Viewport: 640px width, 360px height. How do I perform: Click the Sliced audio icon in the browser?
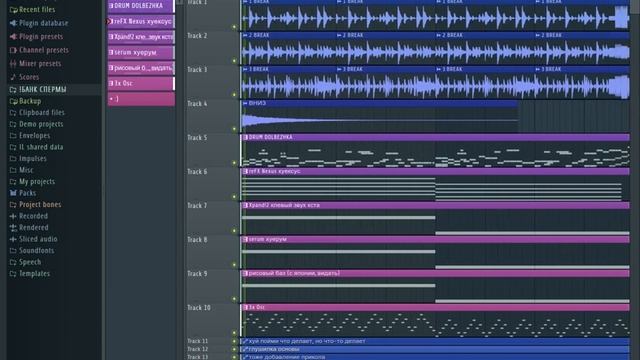[13, 239]
